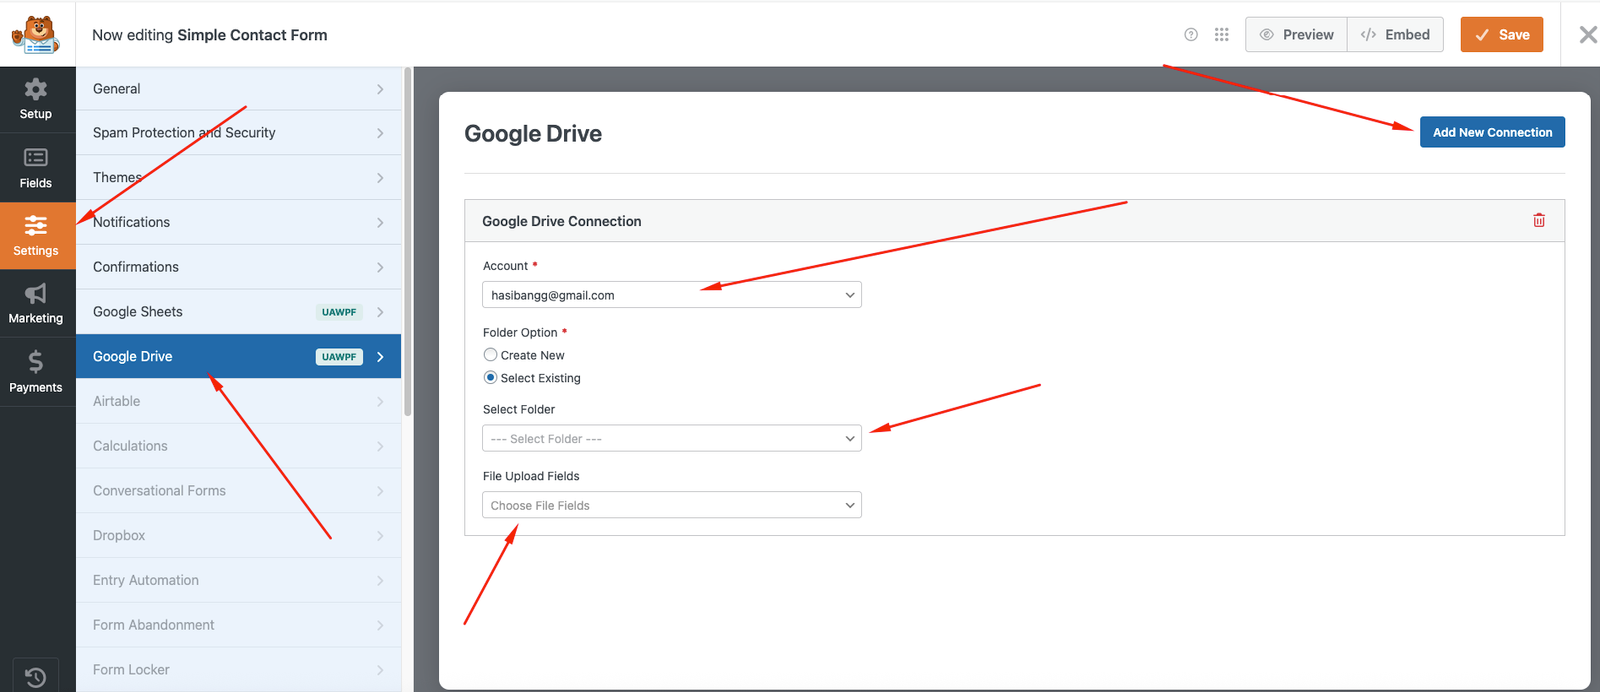Open the apps grid icon

click(1221, 35)
